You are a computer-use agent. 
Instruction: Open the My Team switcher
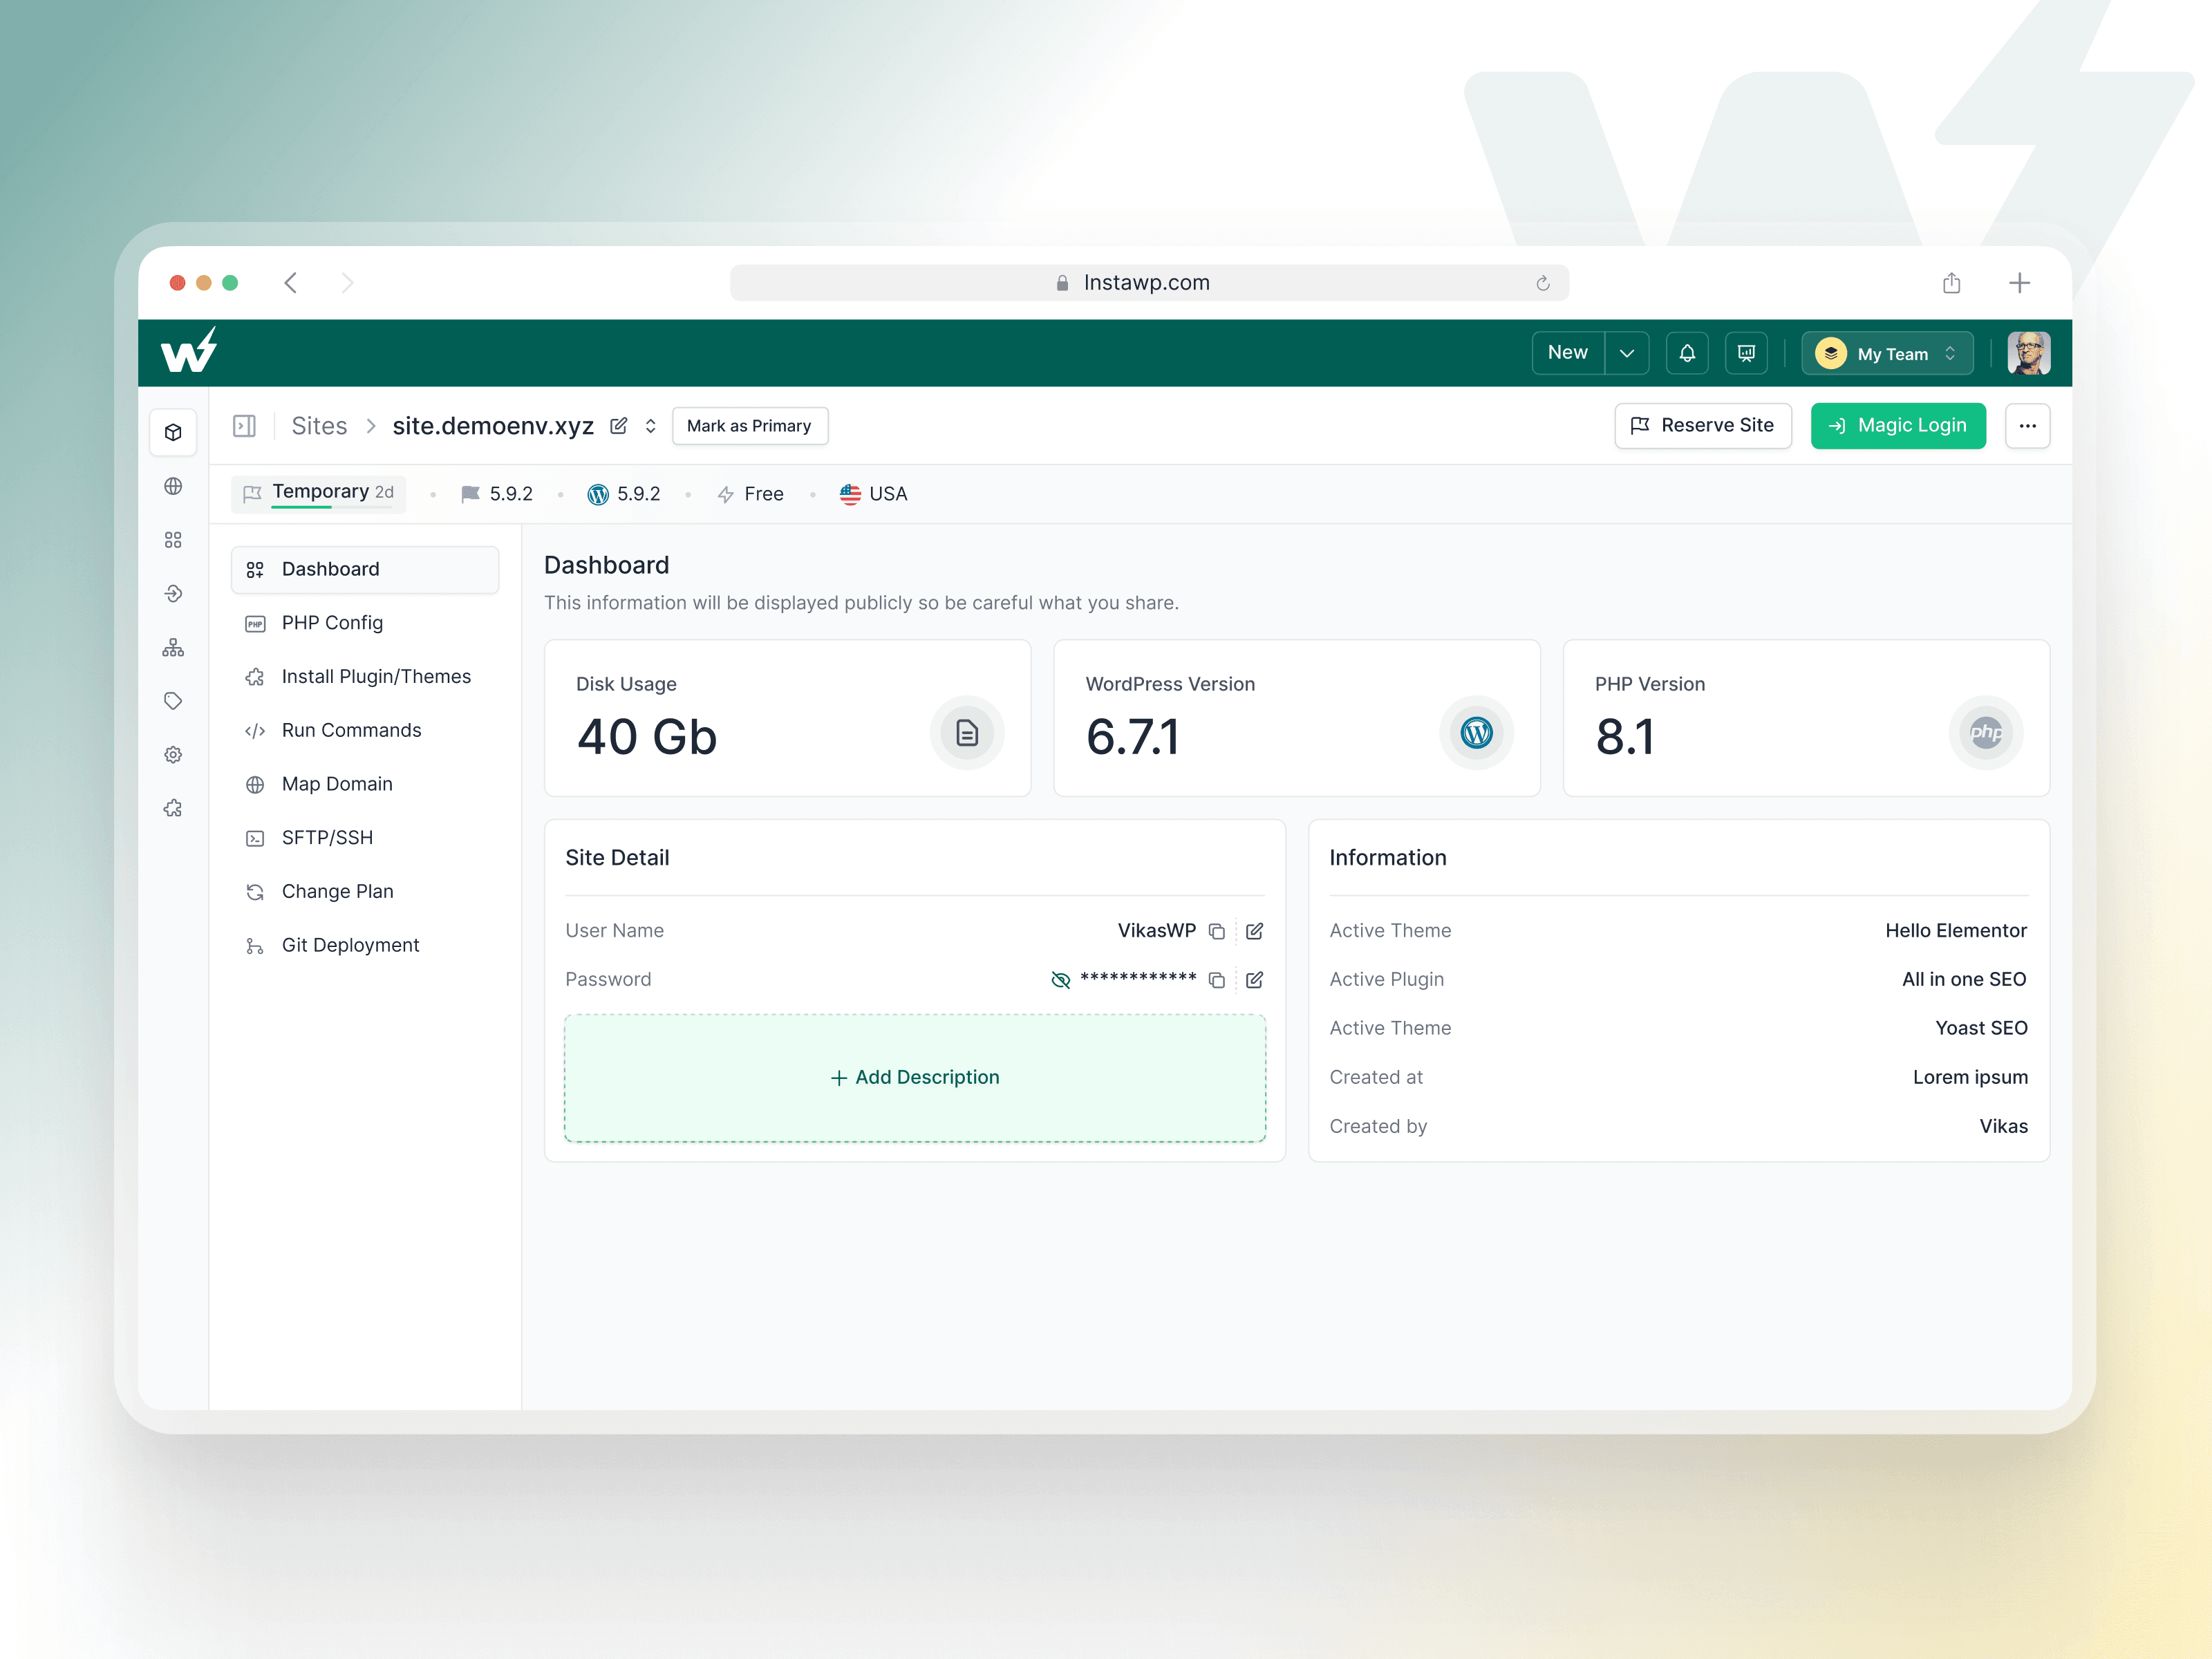[1887, 354]
